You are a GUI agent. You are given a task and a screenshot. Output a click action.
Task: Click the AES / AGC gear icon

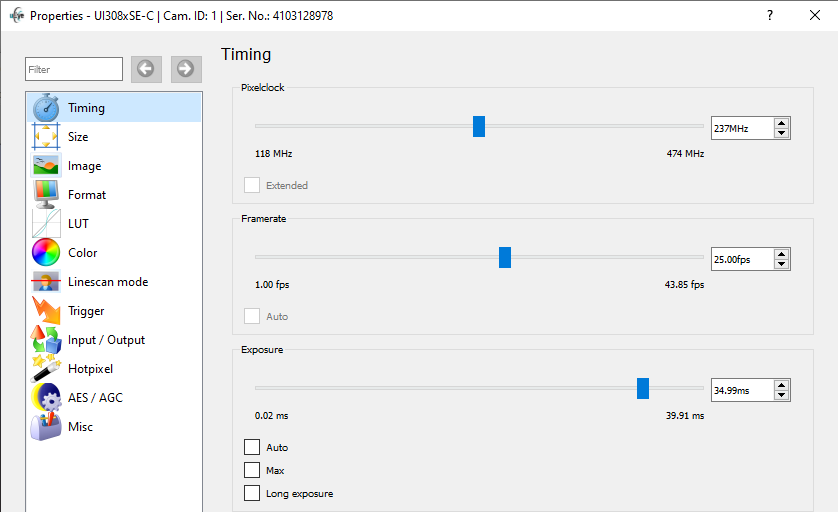pyautogui.click(x=46, y=397)
